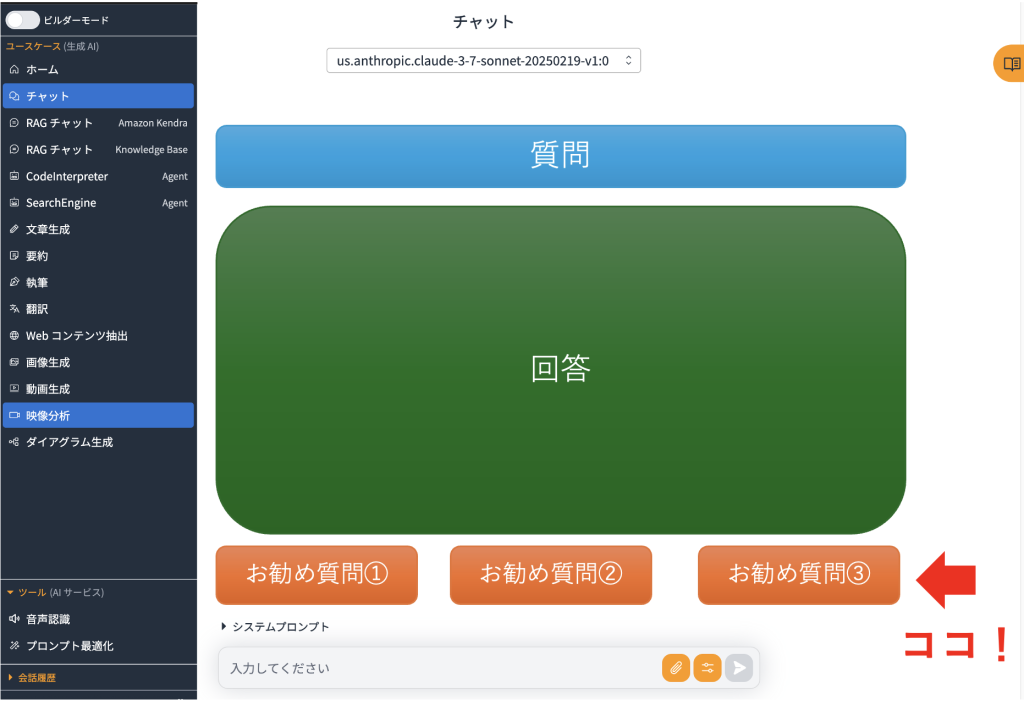This screenshot has width=1024, height=705.
Task: Go to 文章生成 use case
Action: [x=99, y=229]
